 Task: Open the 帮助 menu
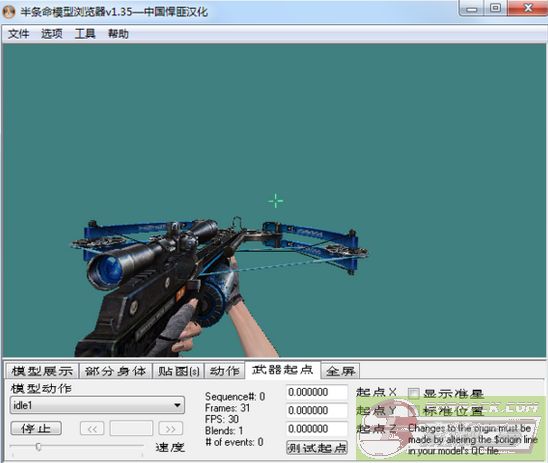[x=118, y=34]
